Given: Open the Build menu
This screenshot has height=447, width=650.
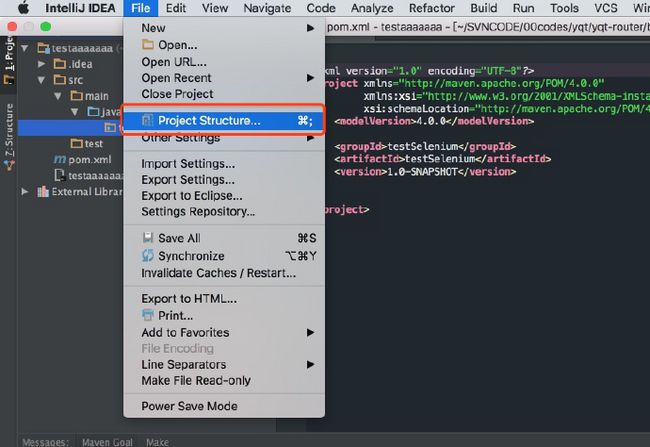Looking at the screenshot, I should coord(483,8).
